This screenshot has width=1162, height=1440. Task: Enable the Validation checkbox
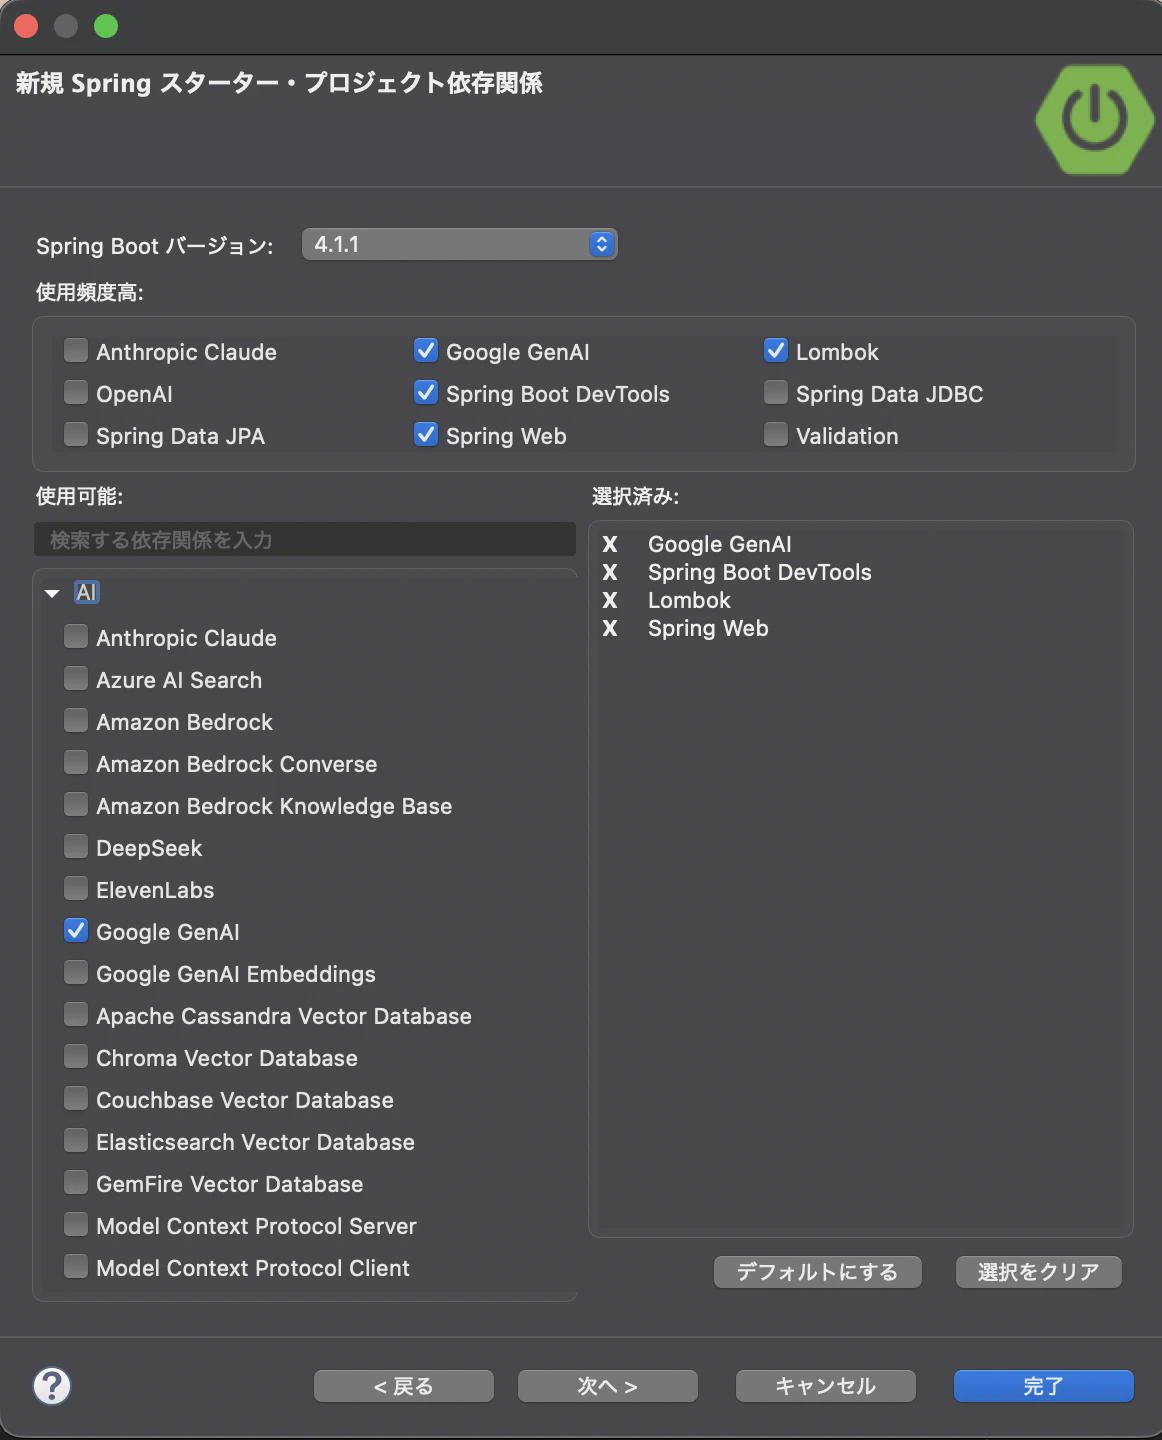[776, 434]
